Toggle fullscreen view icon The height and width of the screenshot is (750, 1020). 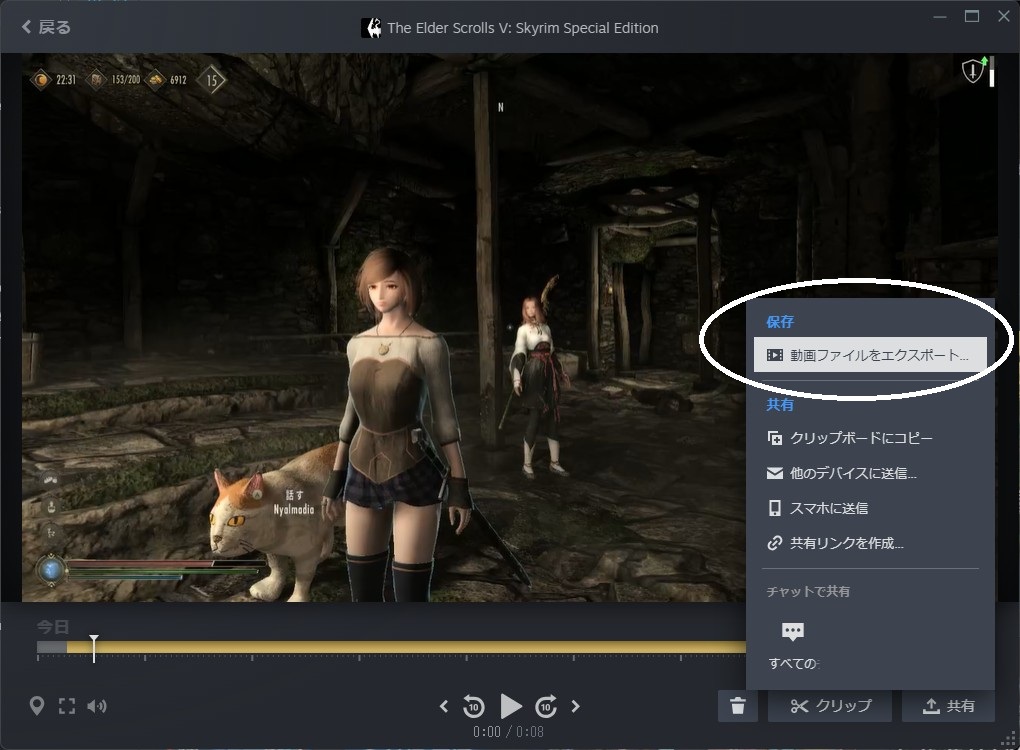(x=67, y=706)
